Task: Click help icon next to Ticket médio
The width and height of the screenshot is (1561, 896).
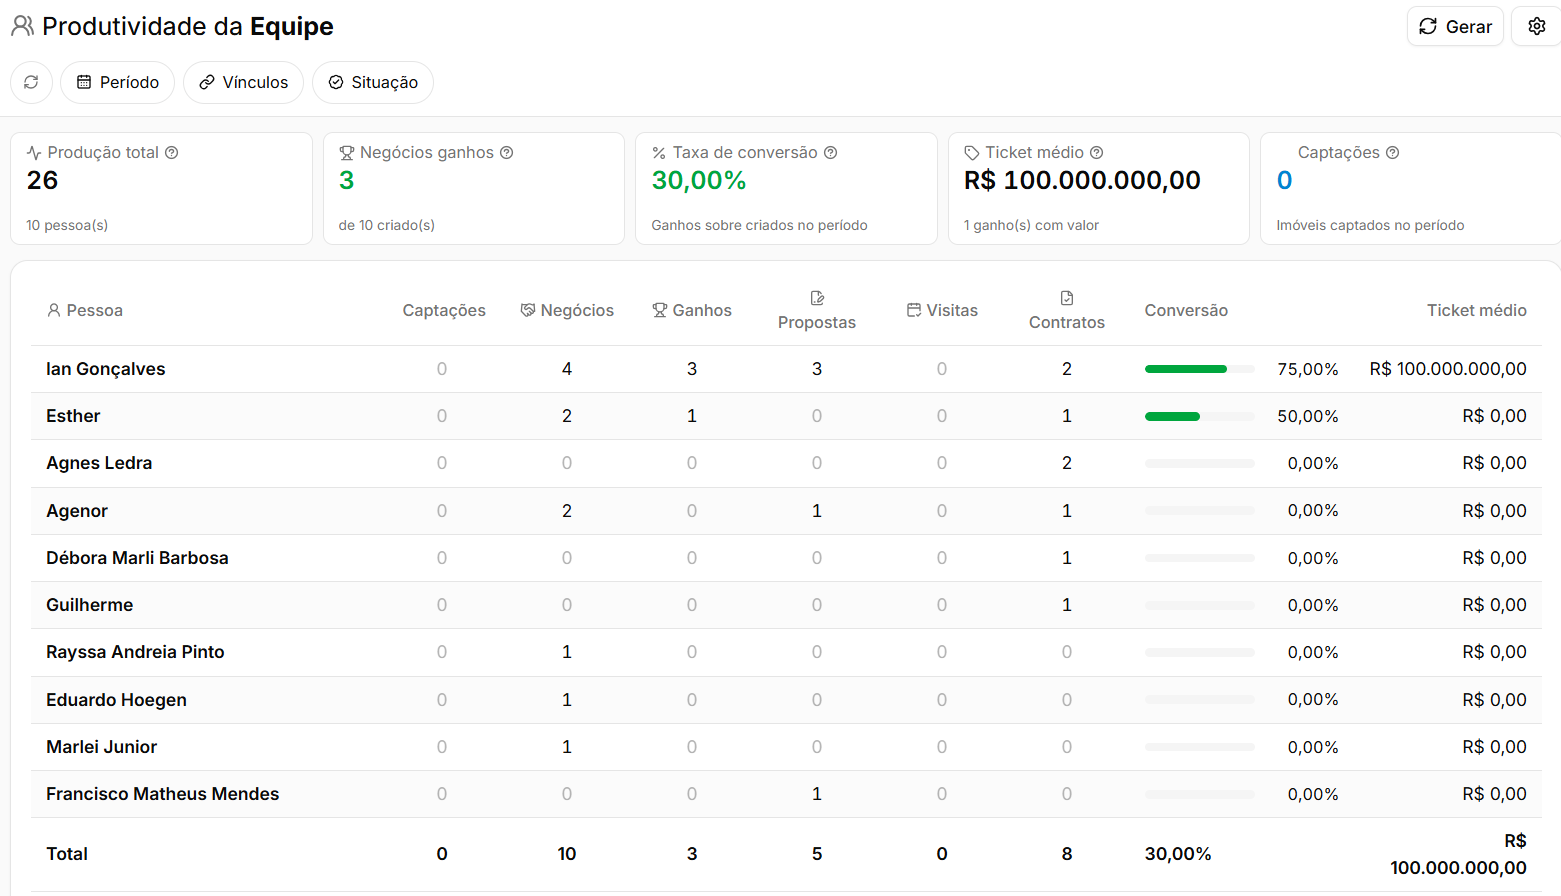Action: [x=1097, y=153]
